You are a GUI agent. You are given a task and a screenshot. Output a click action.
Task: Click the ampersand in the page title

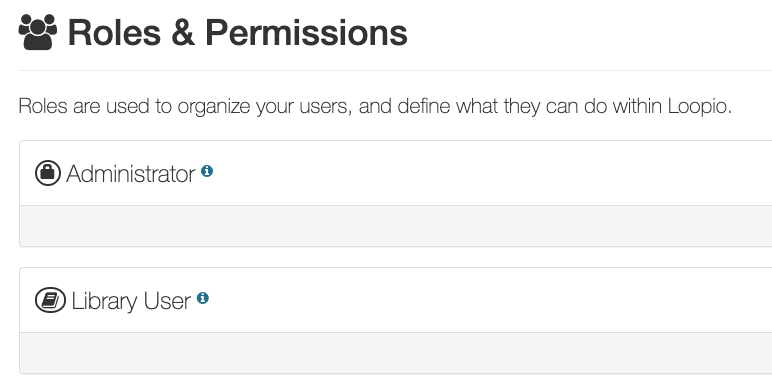[183, 32]
